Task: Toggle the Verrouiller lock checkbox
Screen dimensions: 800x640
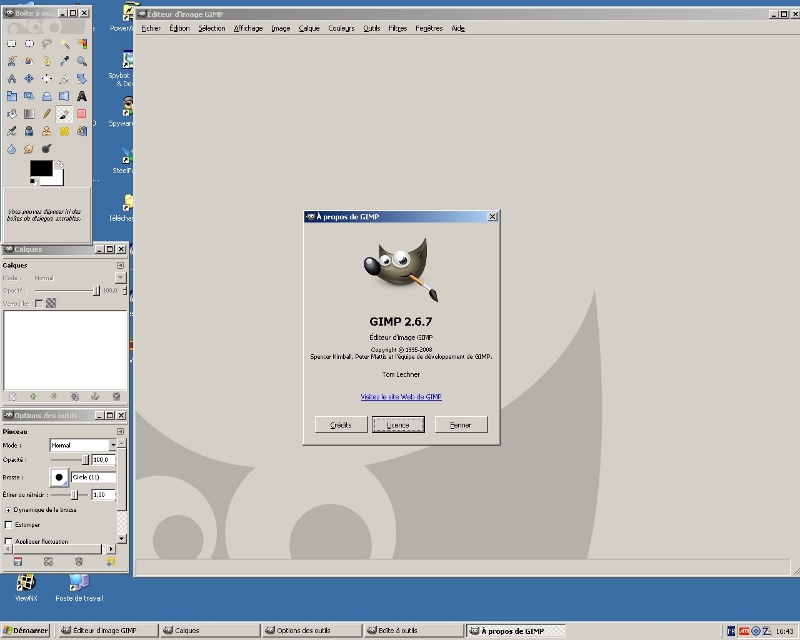Action: click(x=39, y=303)
